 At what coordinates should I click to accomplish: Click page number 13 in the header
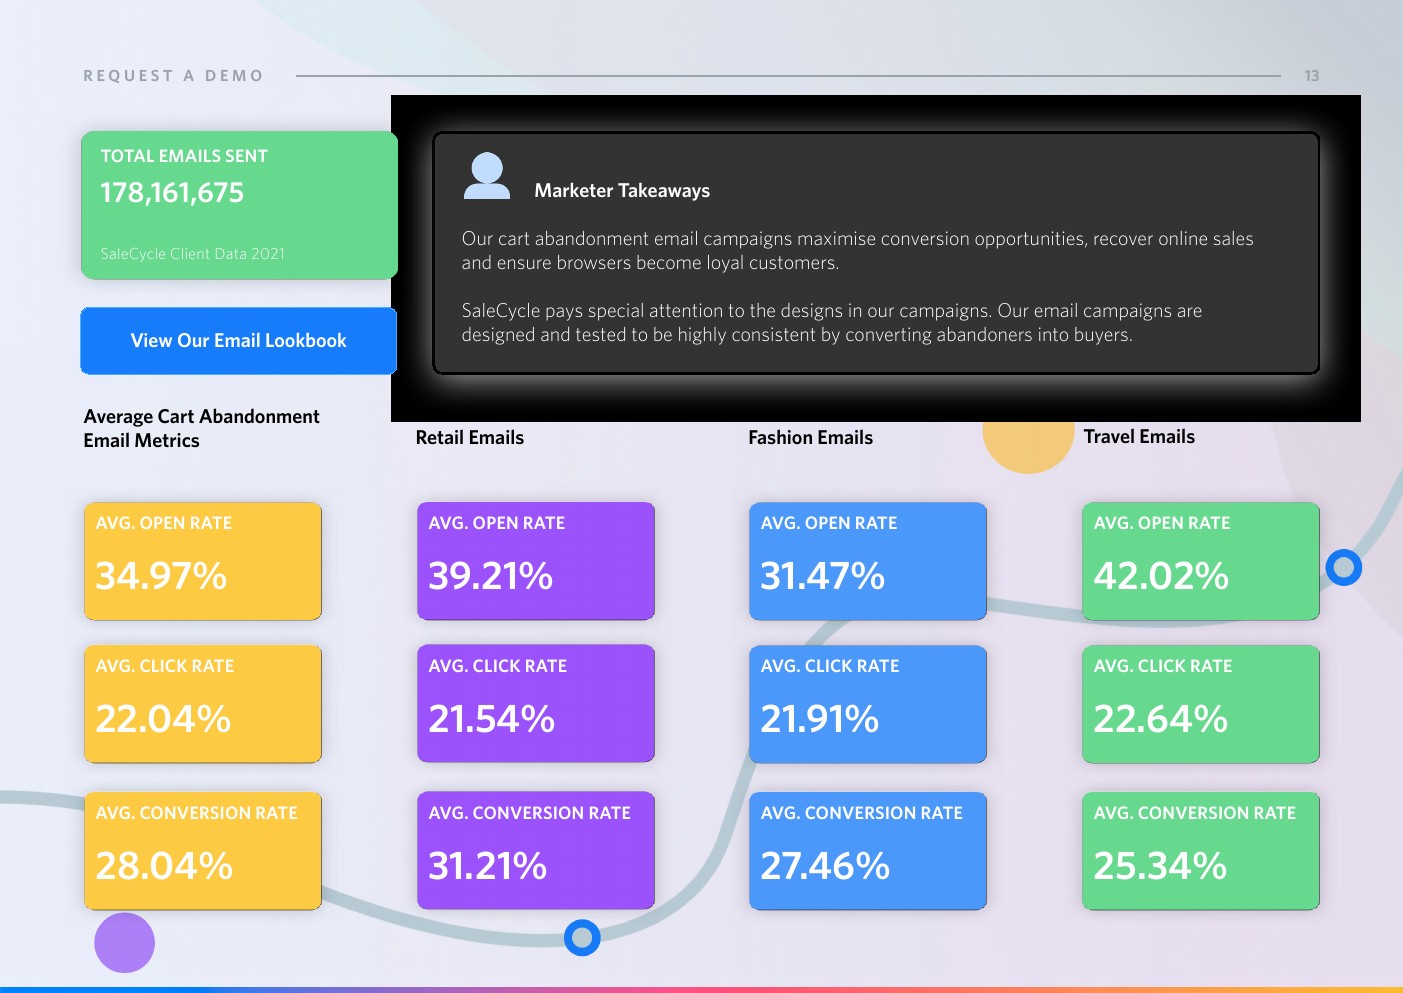[1311, 76]
